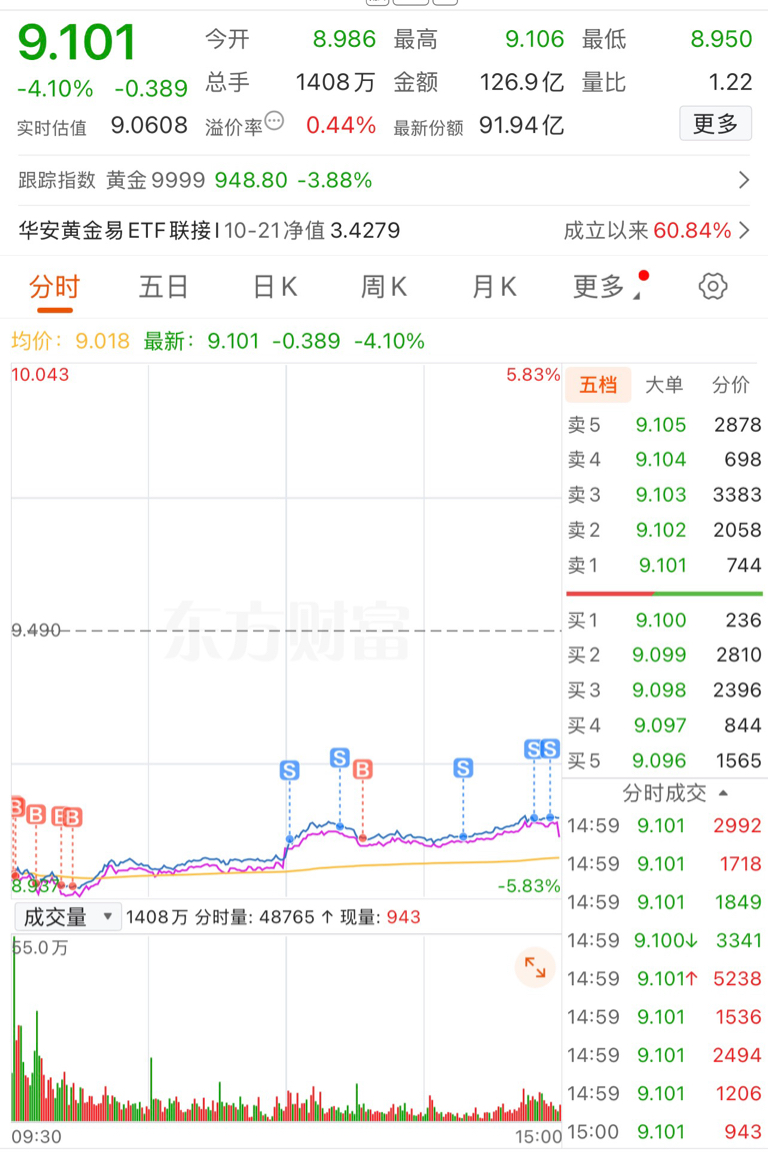Tap the 最新份额 91.94亿 value
The height and width of the screenshot is (1157, 768).
click(x=522, y=125)
